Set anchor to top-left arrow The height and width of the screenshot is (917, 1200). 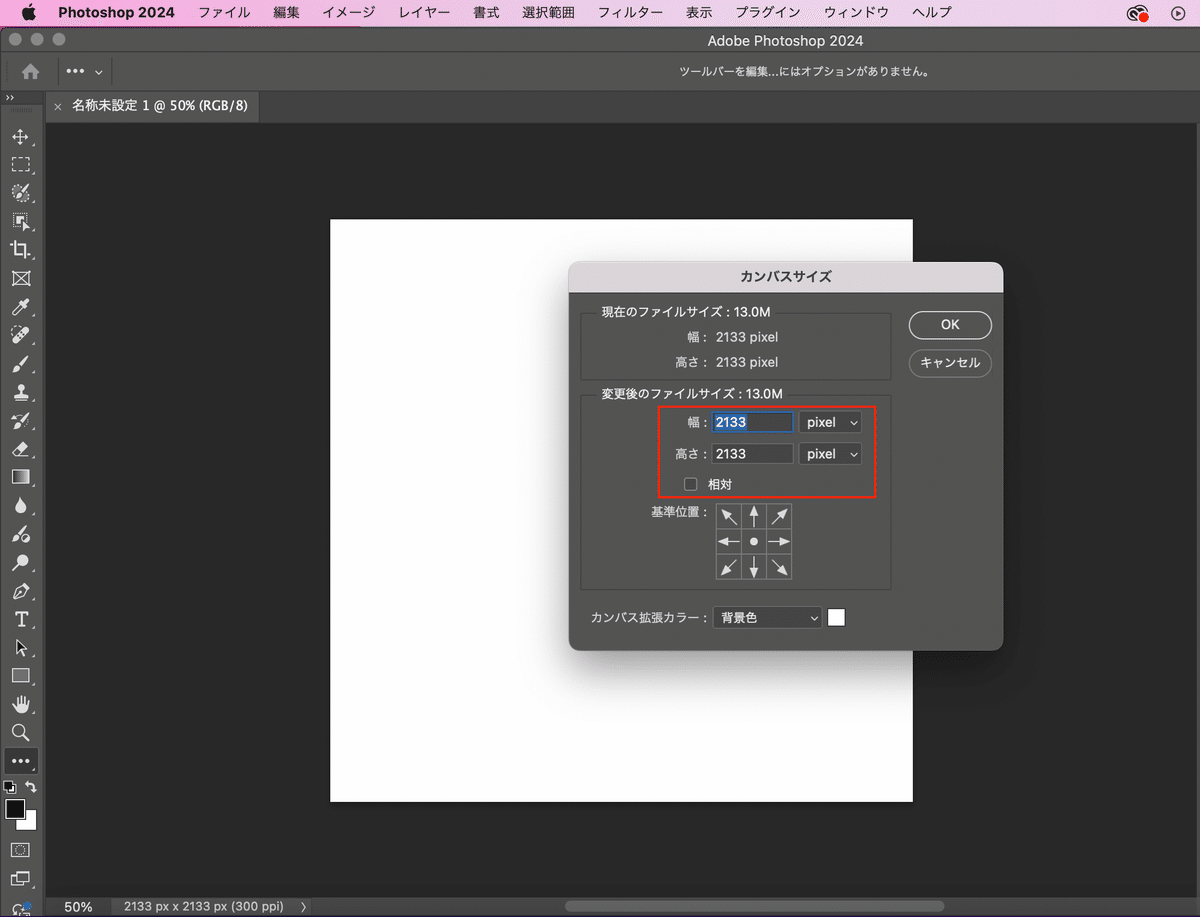click(729, 516)
